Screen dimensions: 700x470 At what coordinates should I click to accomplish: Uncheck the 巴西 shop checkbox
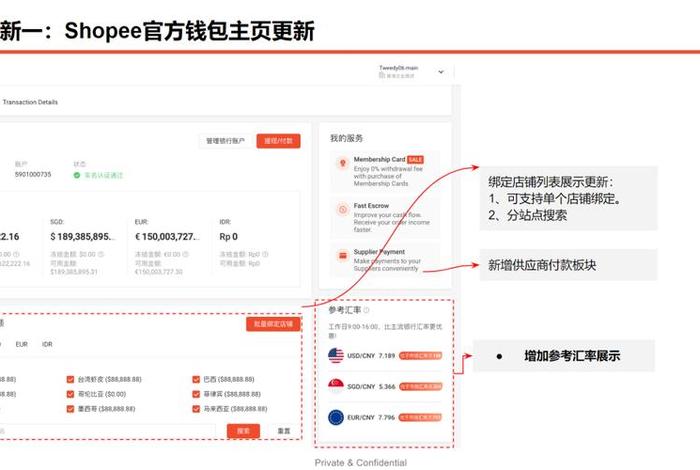point(196,379)
